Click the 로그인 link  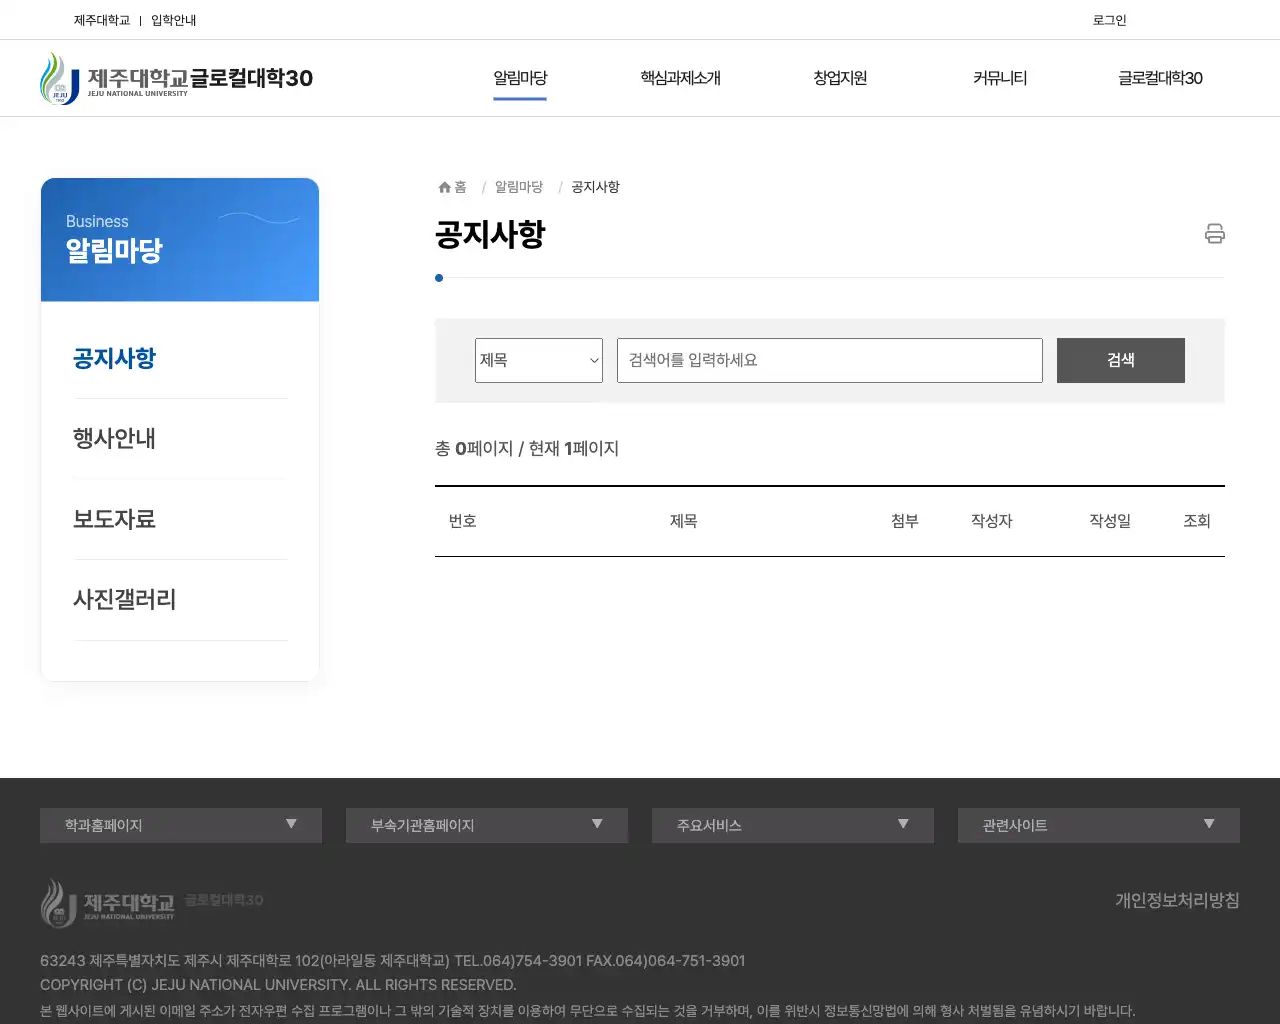(1109, 19)
